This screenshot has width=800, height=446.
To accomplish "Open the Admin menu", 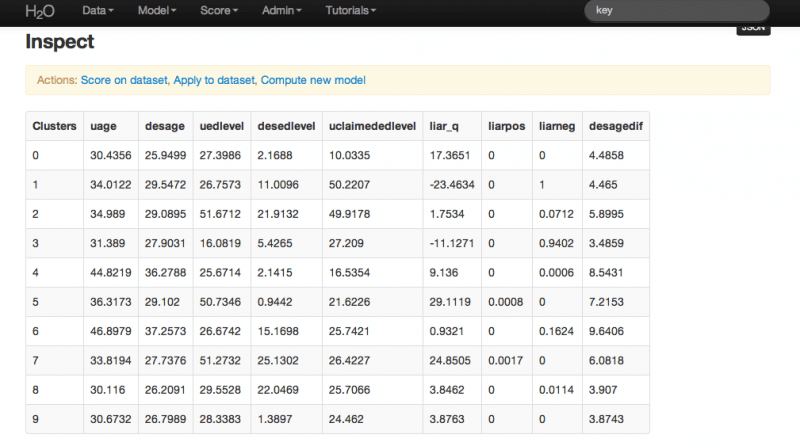I will 283,11.
